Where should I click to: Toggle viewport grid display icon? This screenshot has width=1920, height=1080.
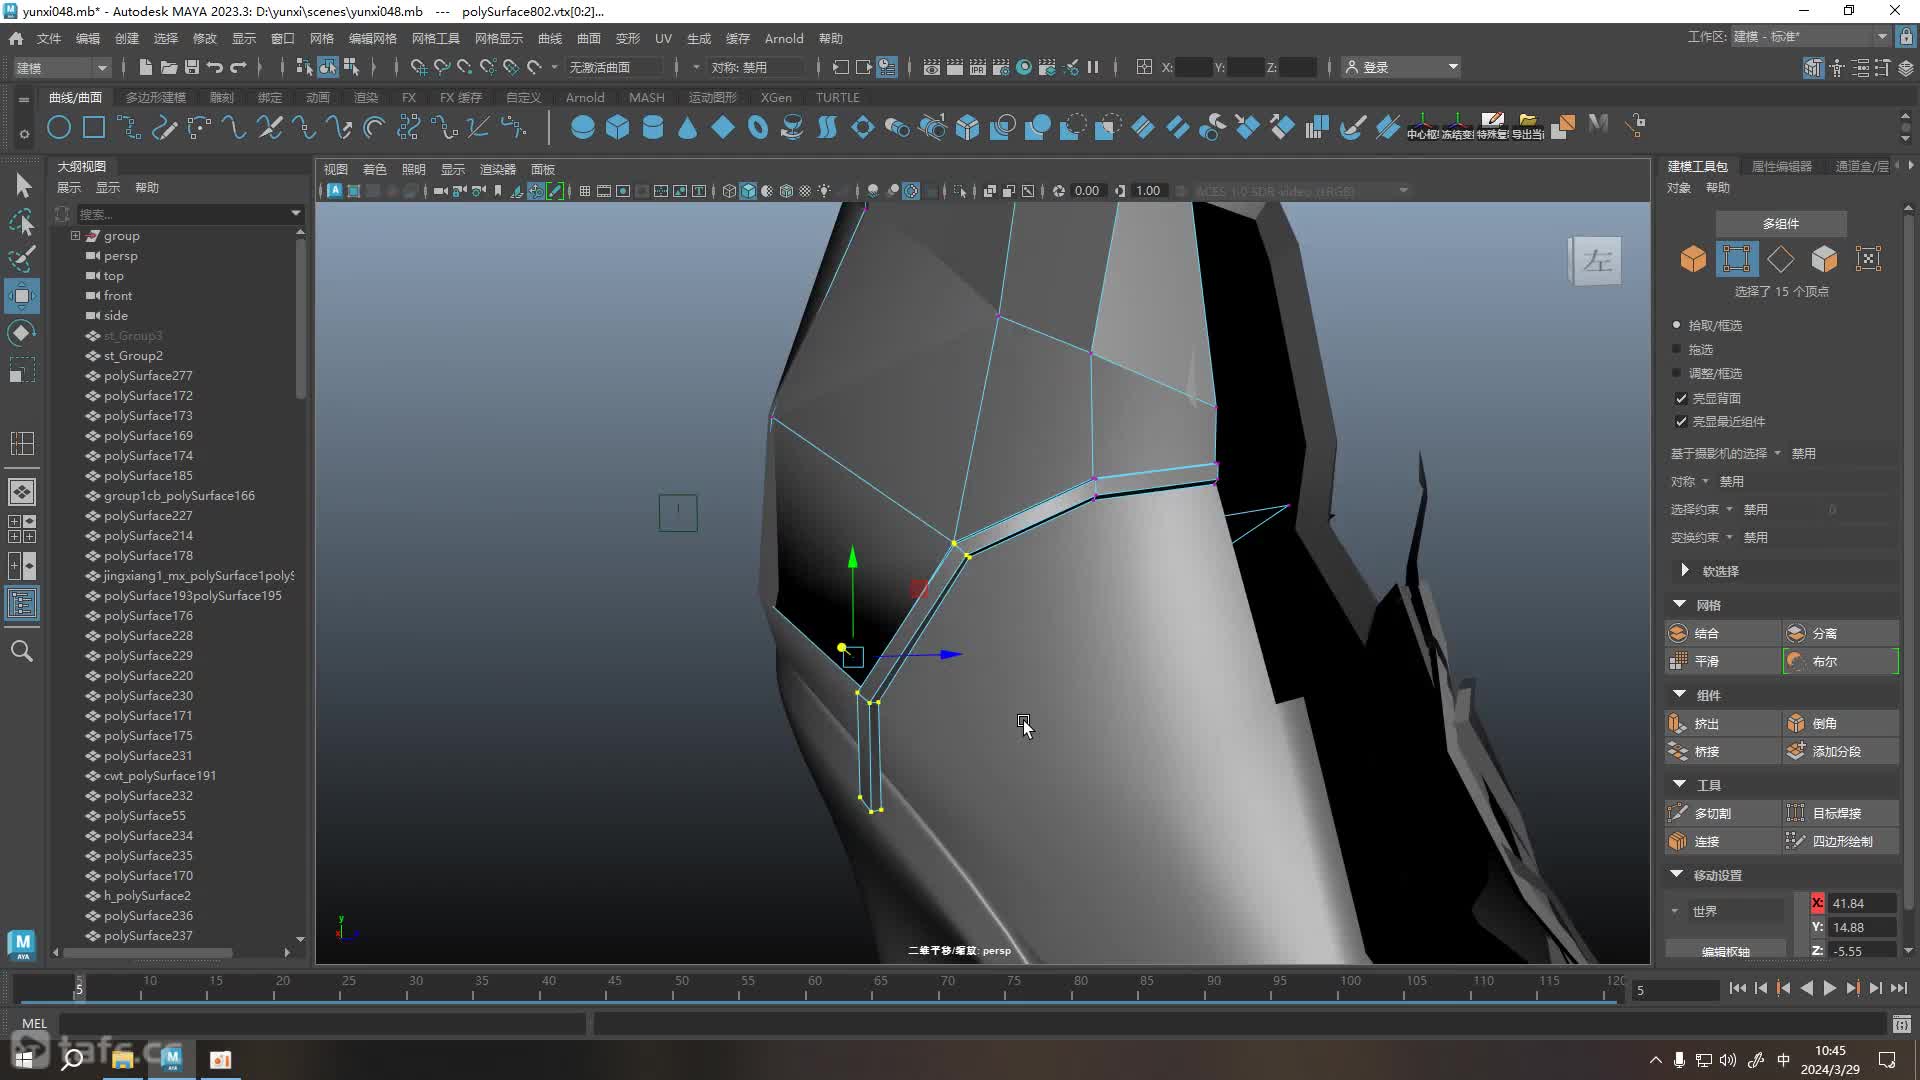[x=585, y=191]
